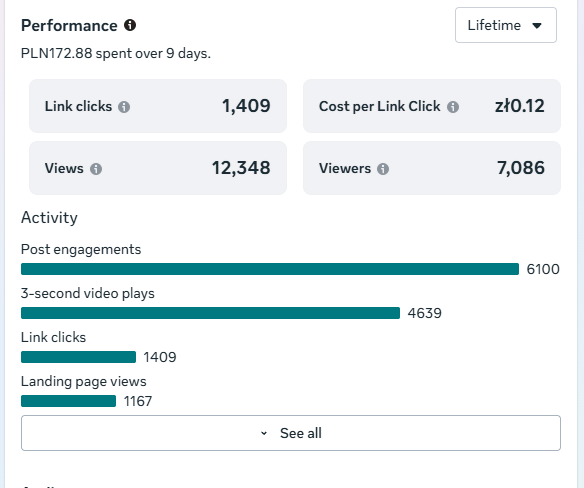Expand activity list with See all
This screenshot has width=584, height=488.
point(291,433)
